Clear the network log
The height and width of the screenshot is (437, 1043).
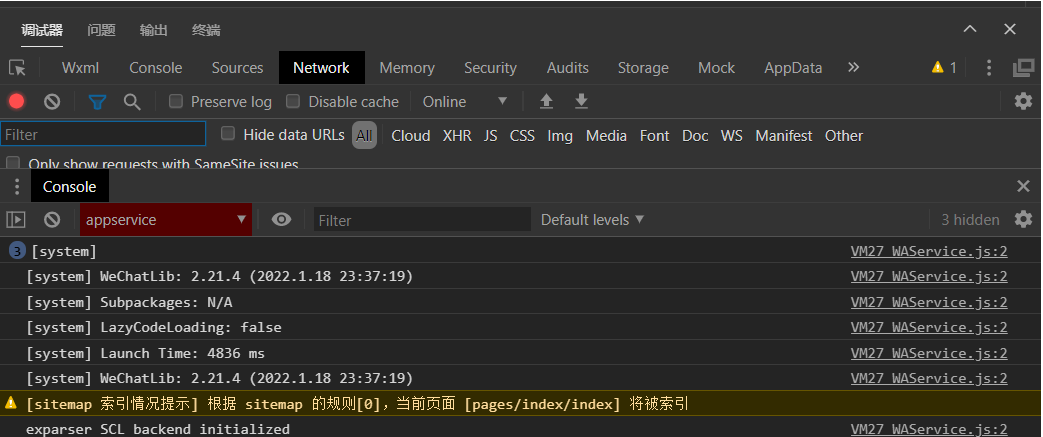click(52, 102)
